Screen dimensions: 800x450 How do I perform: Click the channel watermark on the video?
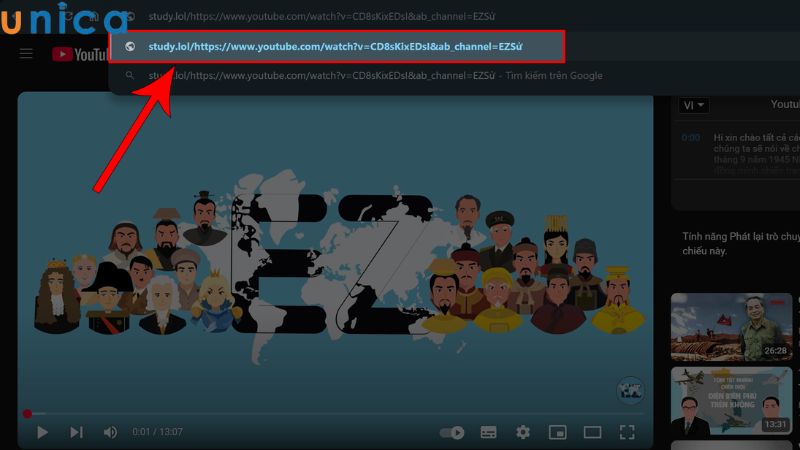pyautogui.click(x=631, y=391)
